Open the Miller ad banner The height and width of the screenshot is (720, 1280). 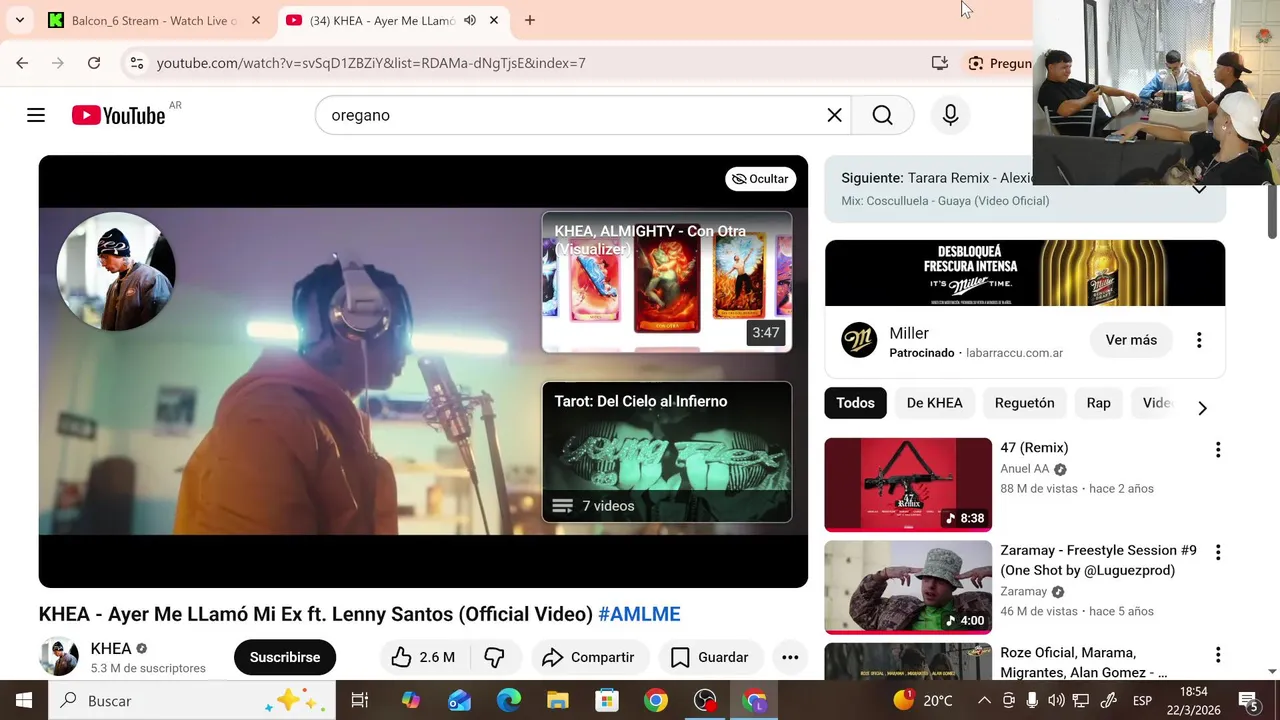[1025, 273]
